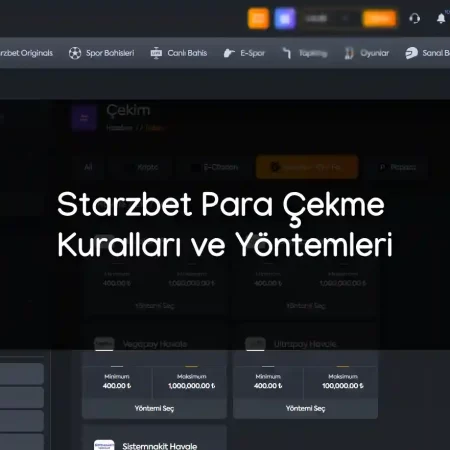Open the Starzbet Originals menu item

(26, 53)
